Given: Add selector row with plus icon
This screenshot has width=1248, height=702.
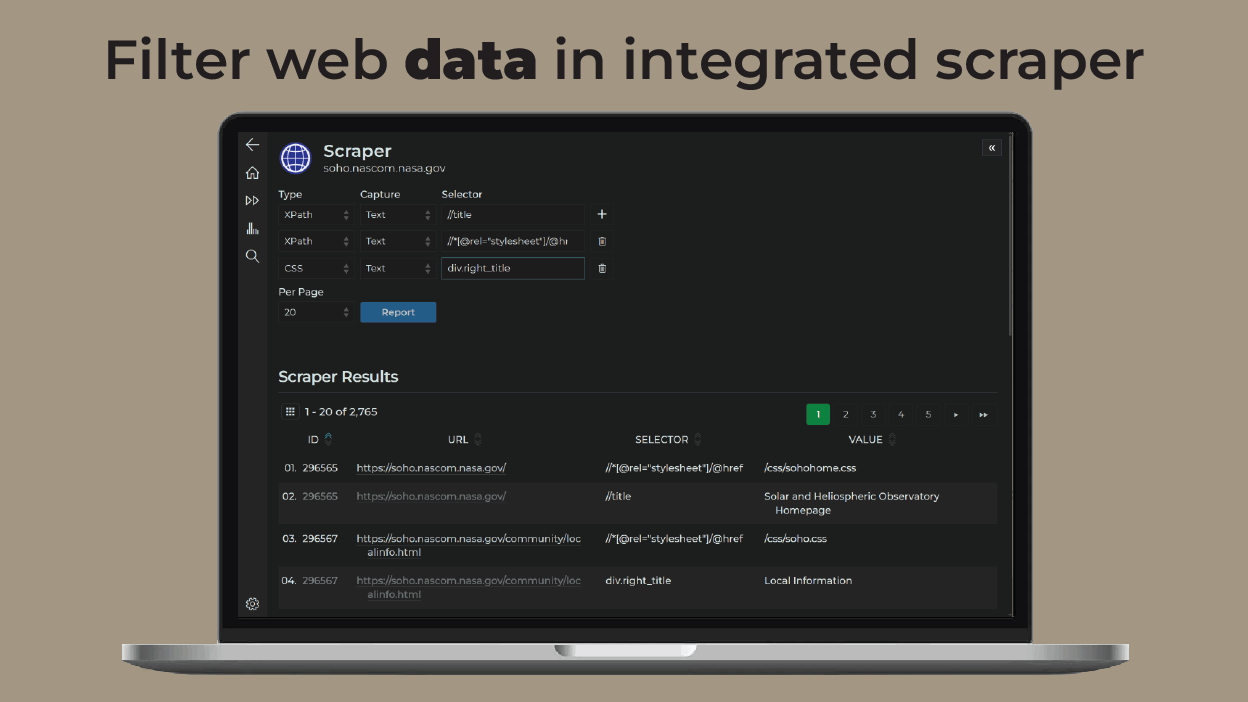Looking at the screenshot, I should click(x=602, y=214).
